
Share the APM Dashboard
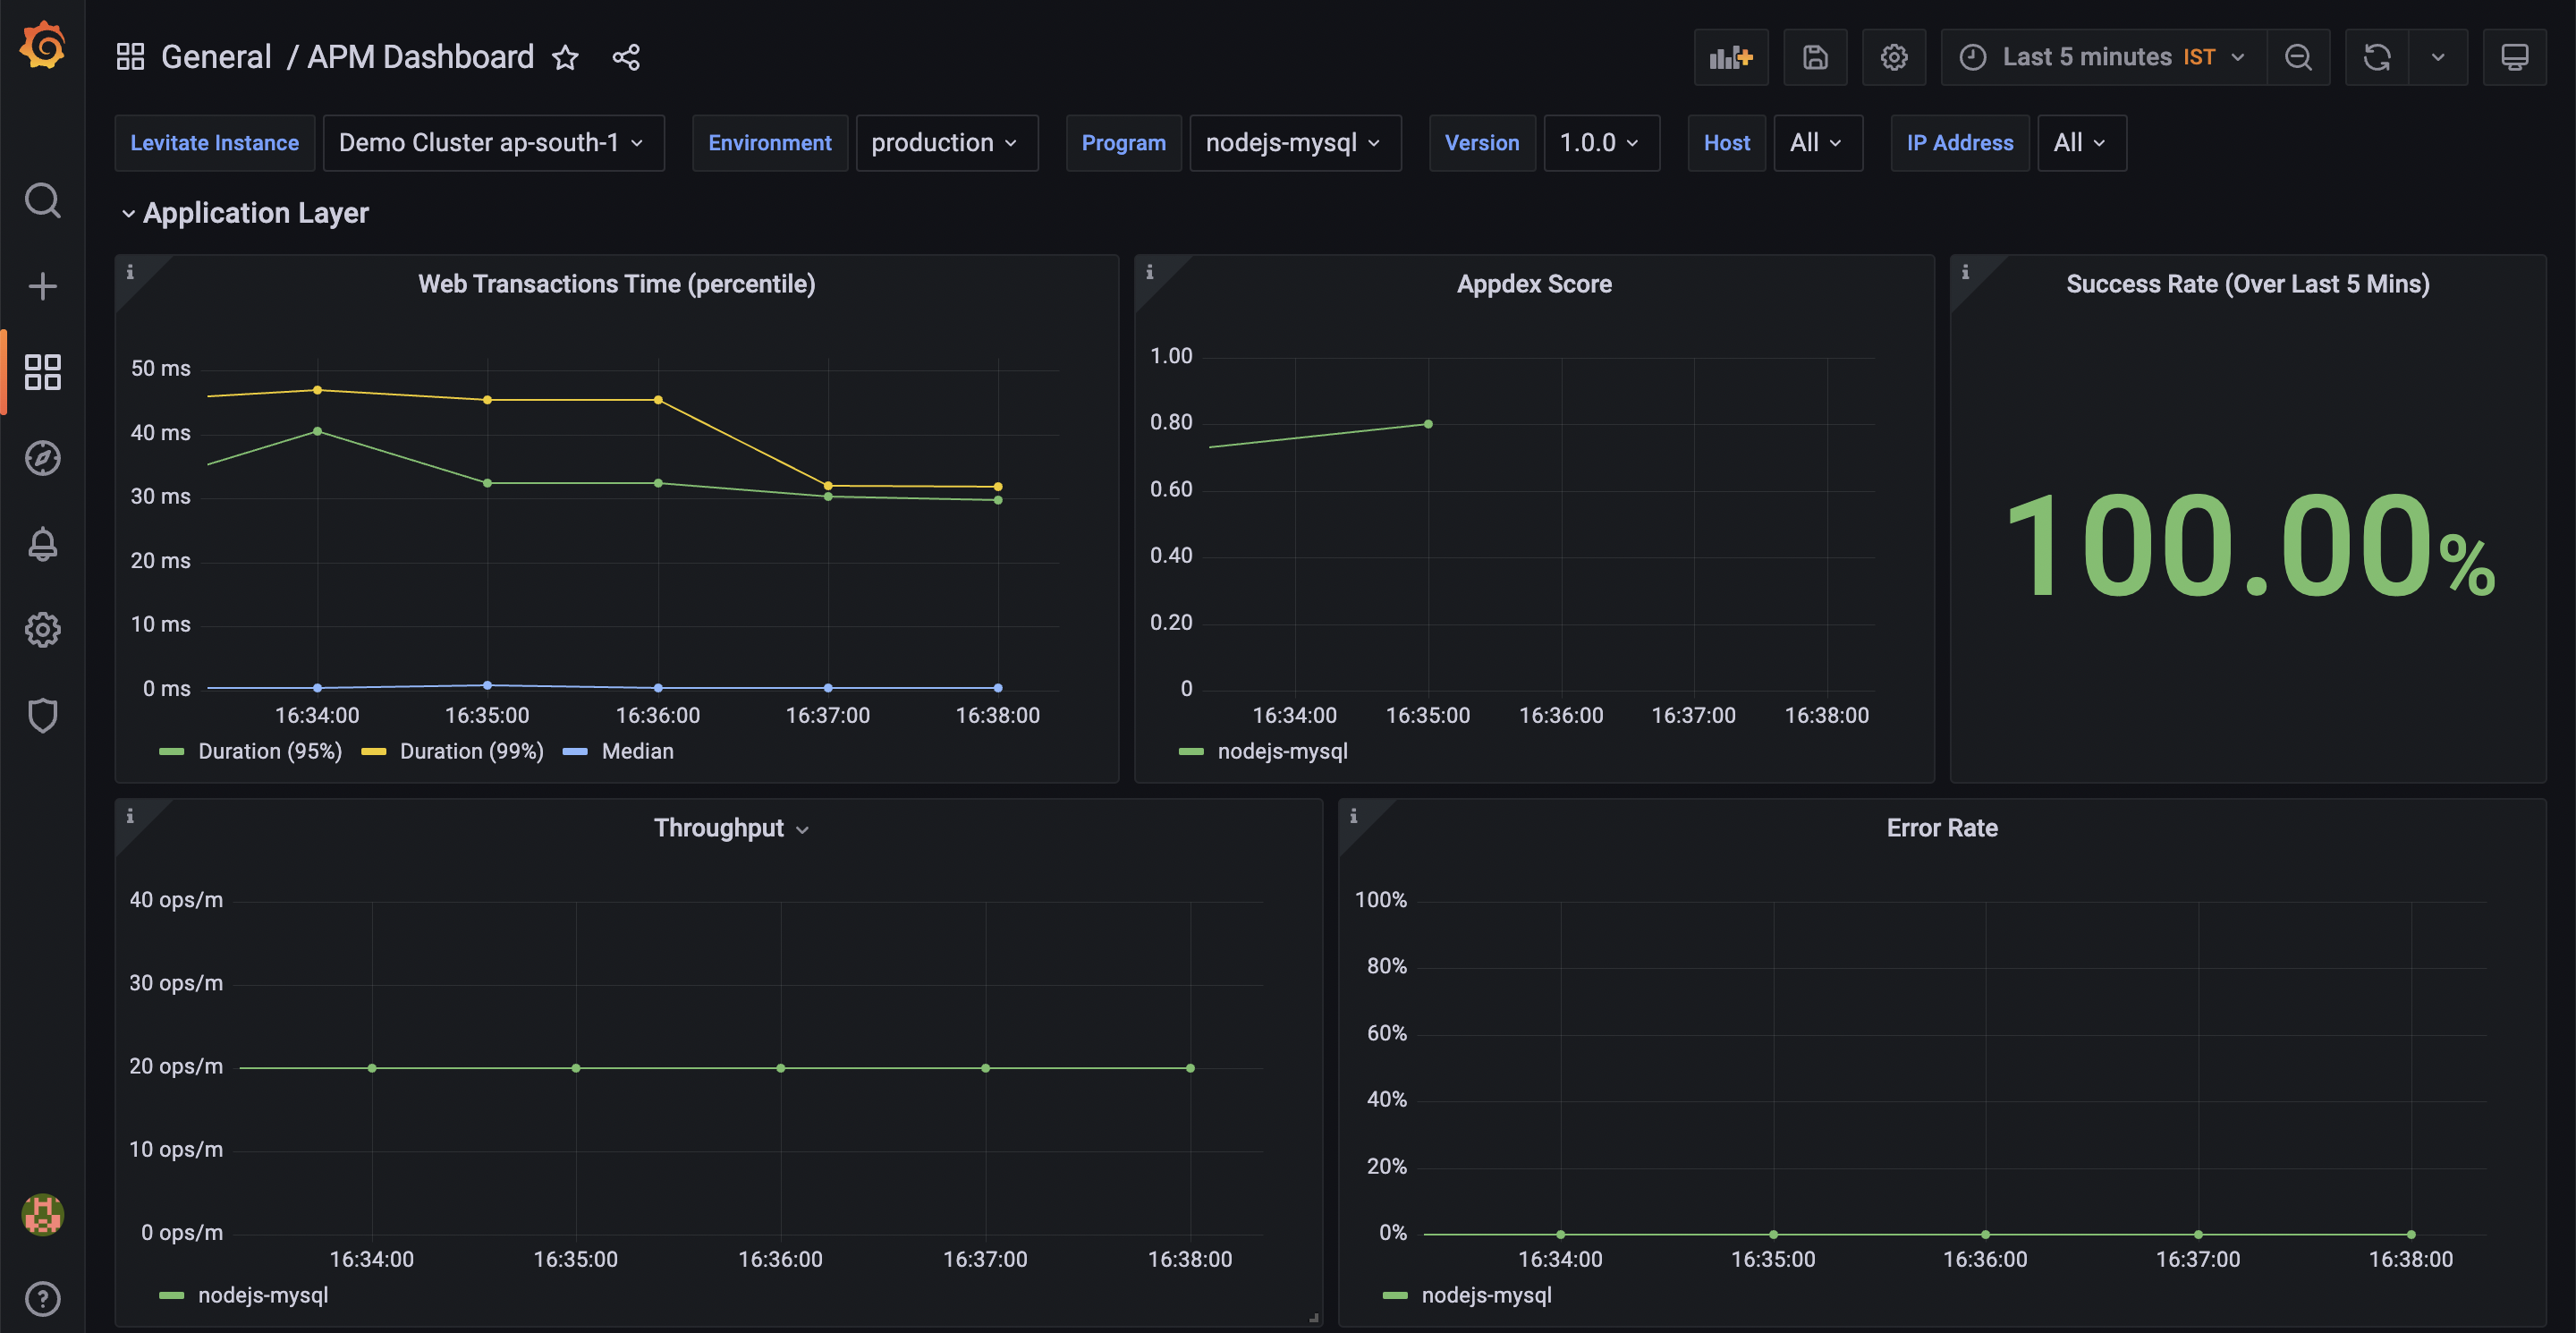(626, 57)
